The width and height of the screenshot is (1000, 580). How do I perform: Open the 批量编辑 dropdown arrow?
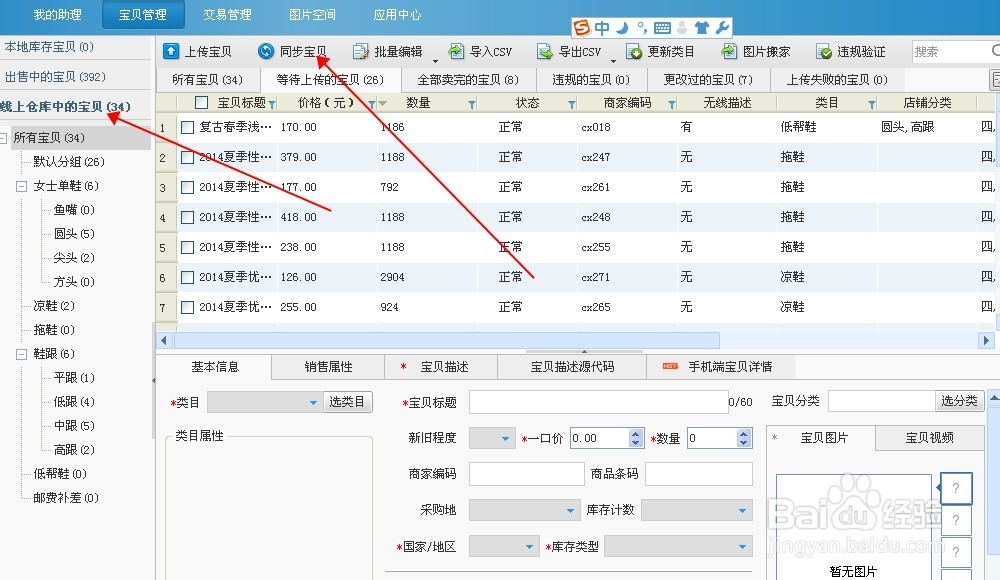click(436, 61)
